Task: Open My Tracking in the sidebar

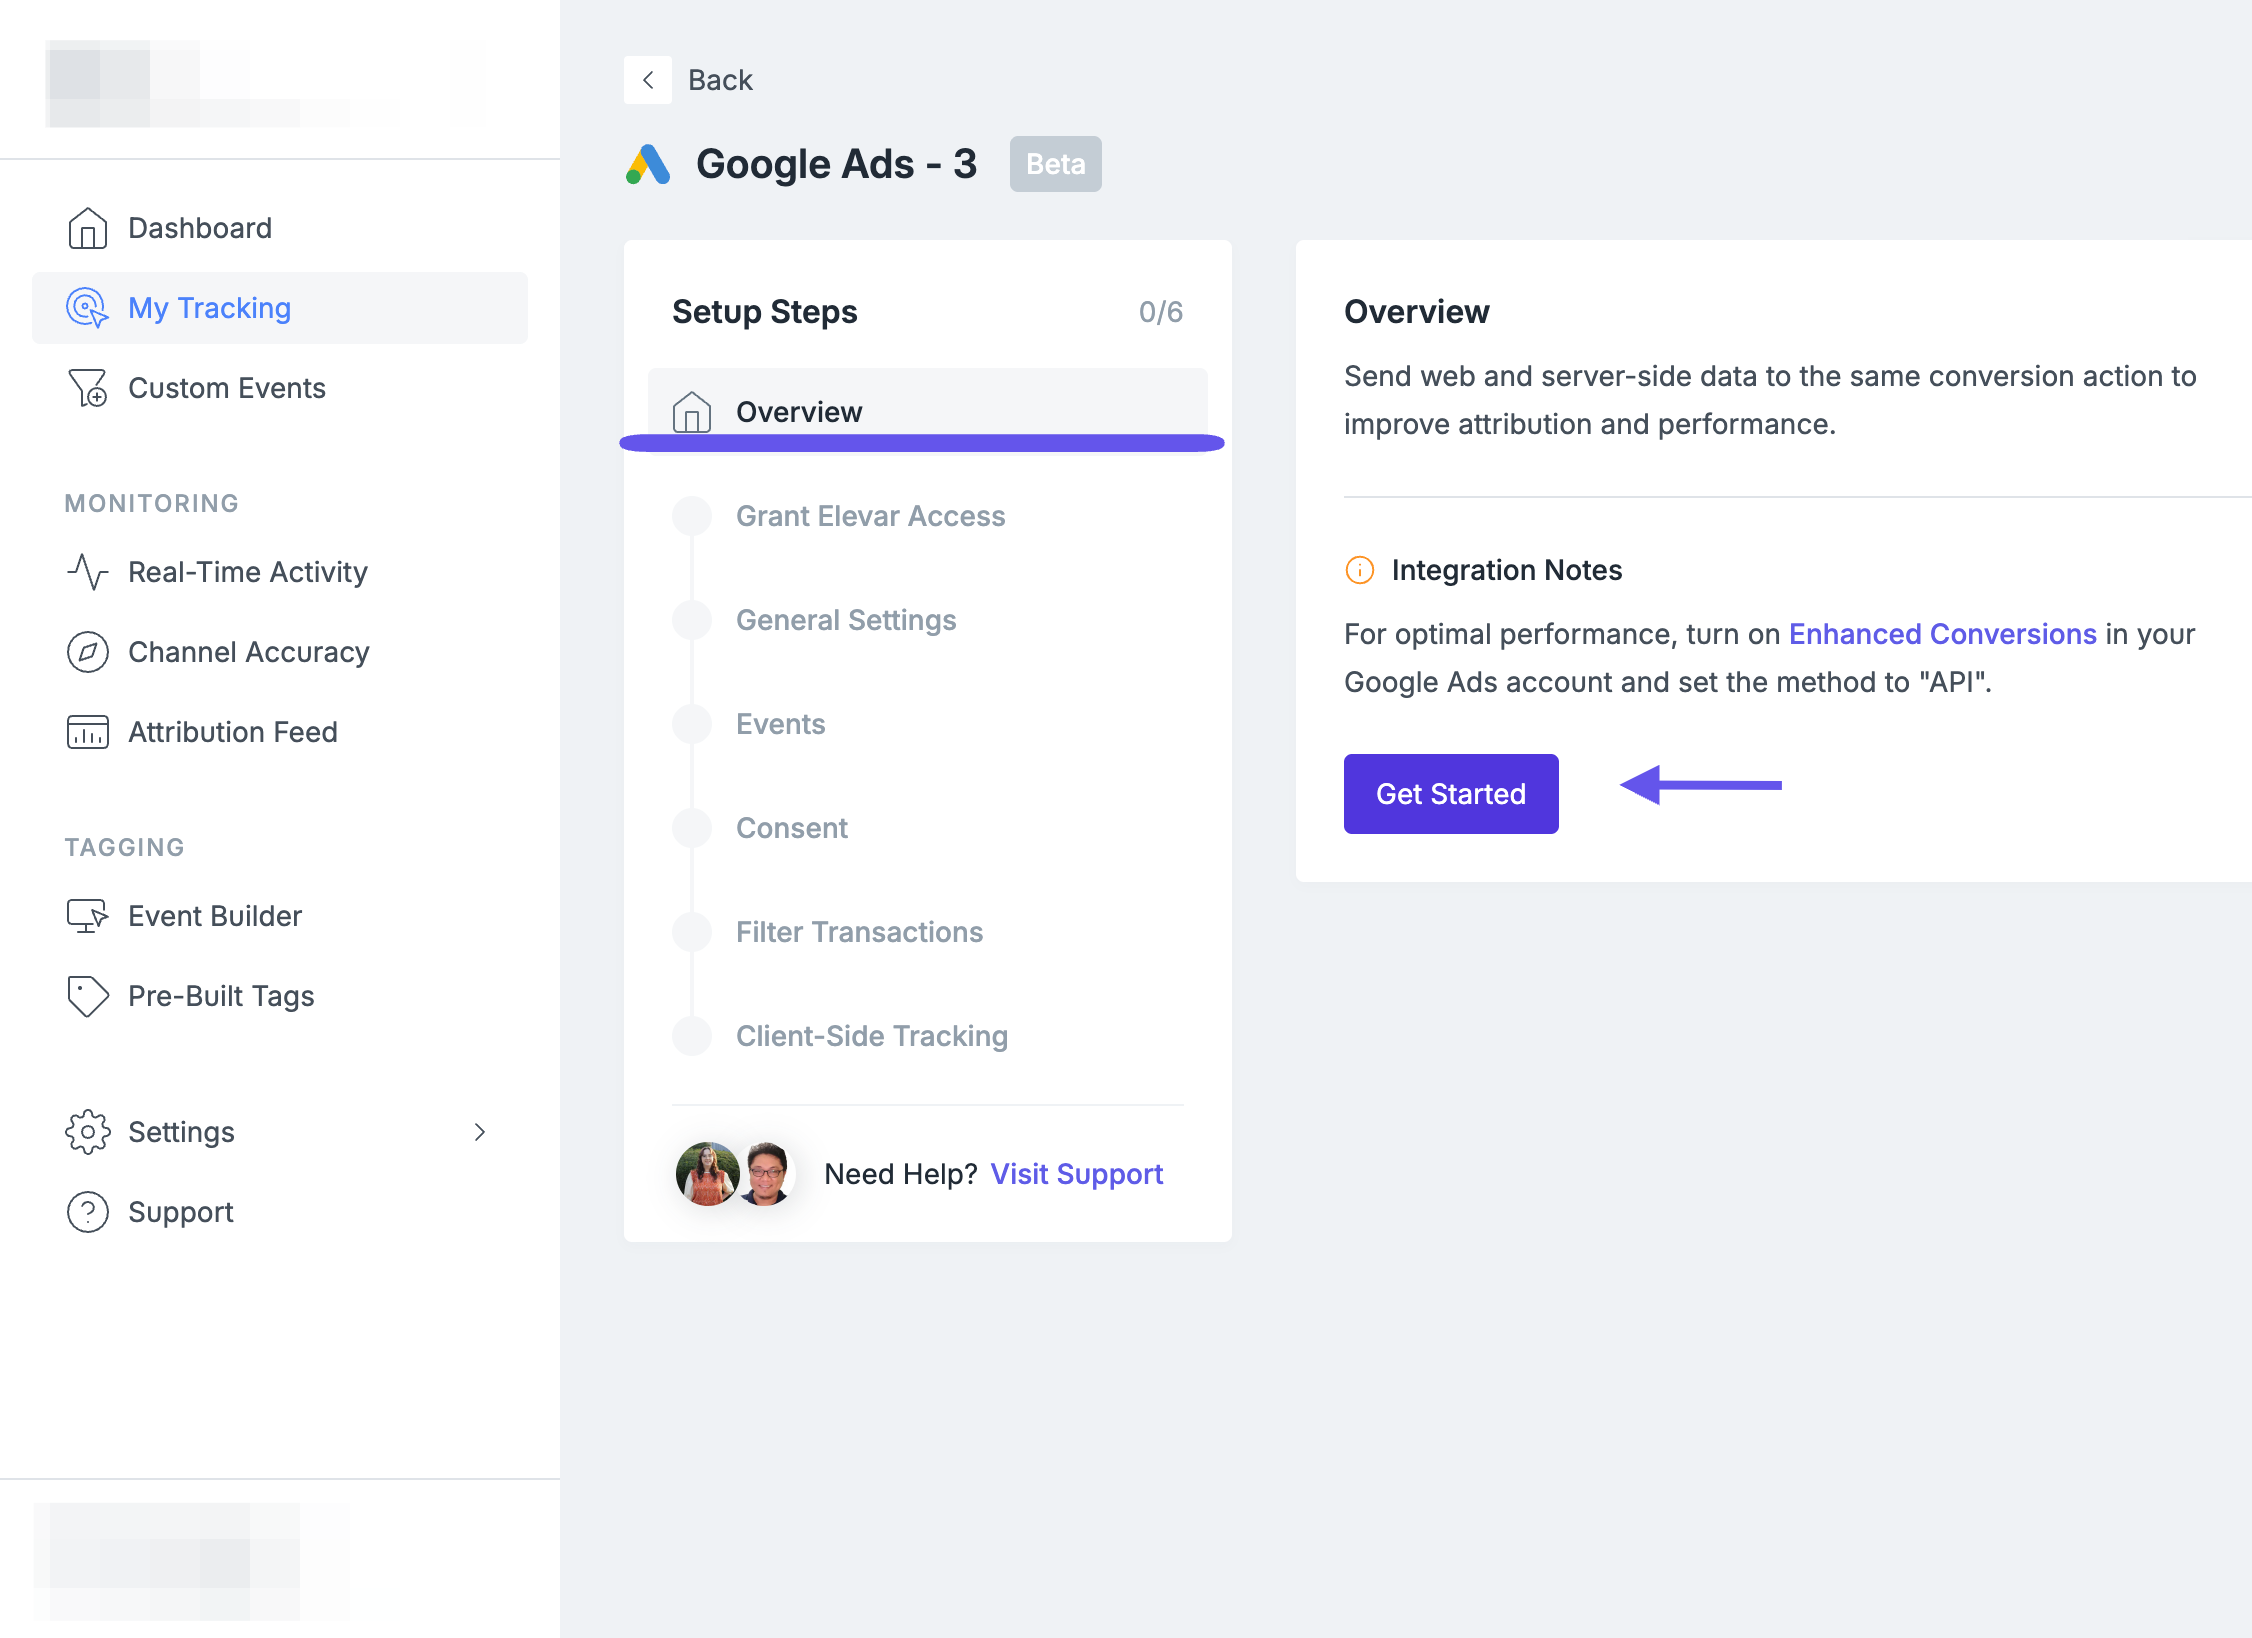Action: [280, 308]
